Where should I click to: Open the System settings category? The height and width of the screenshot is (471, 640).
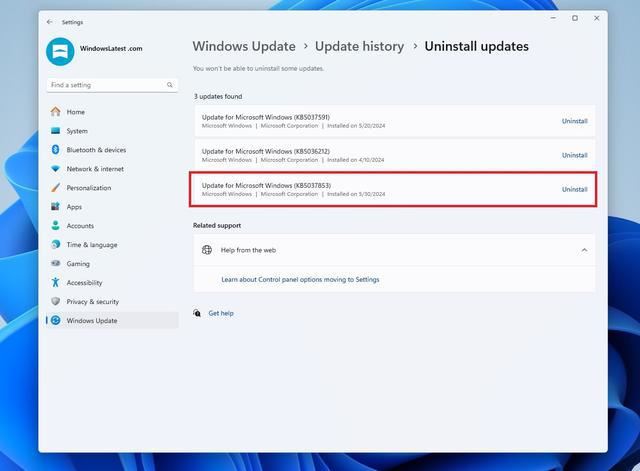pos(77,131)
